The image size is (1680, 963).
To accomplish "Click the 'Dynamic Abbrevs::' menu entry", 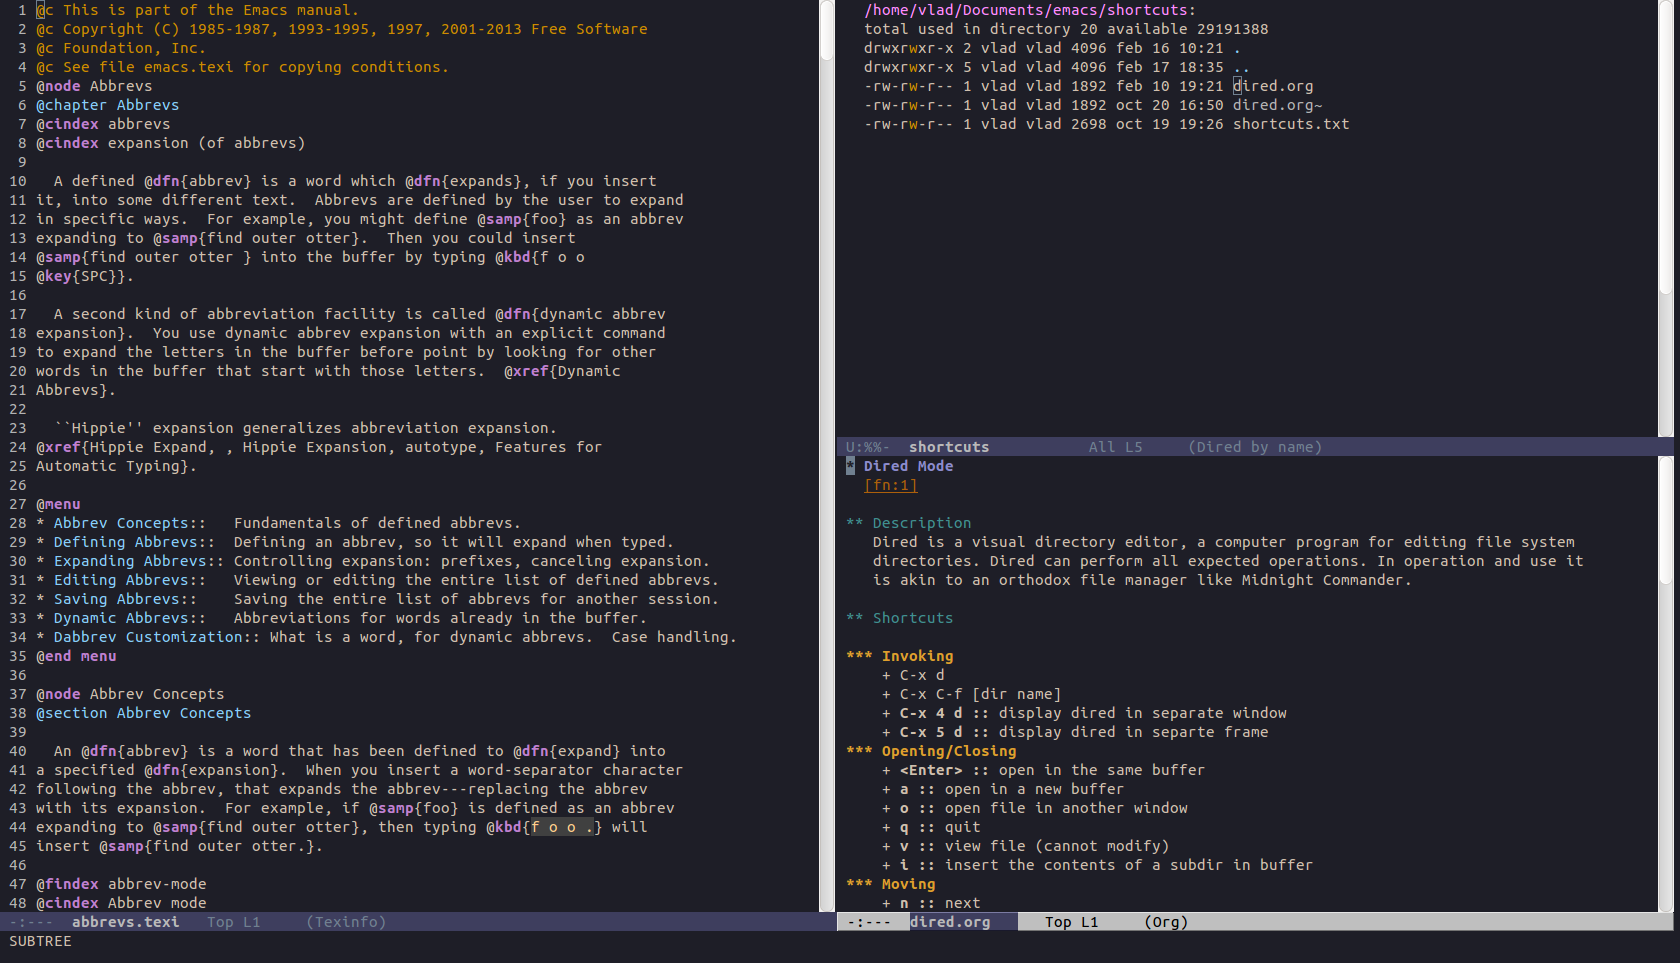I will tap(129, 618).
